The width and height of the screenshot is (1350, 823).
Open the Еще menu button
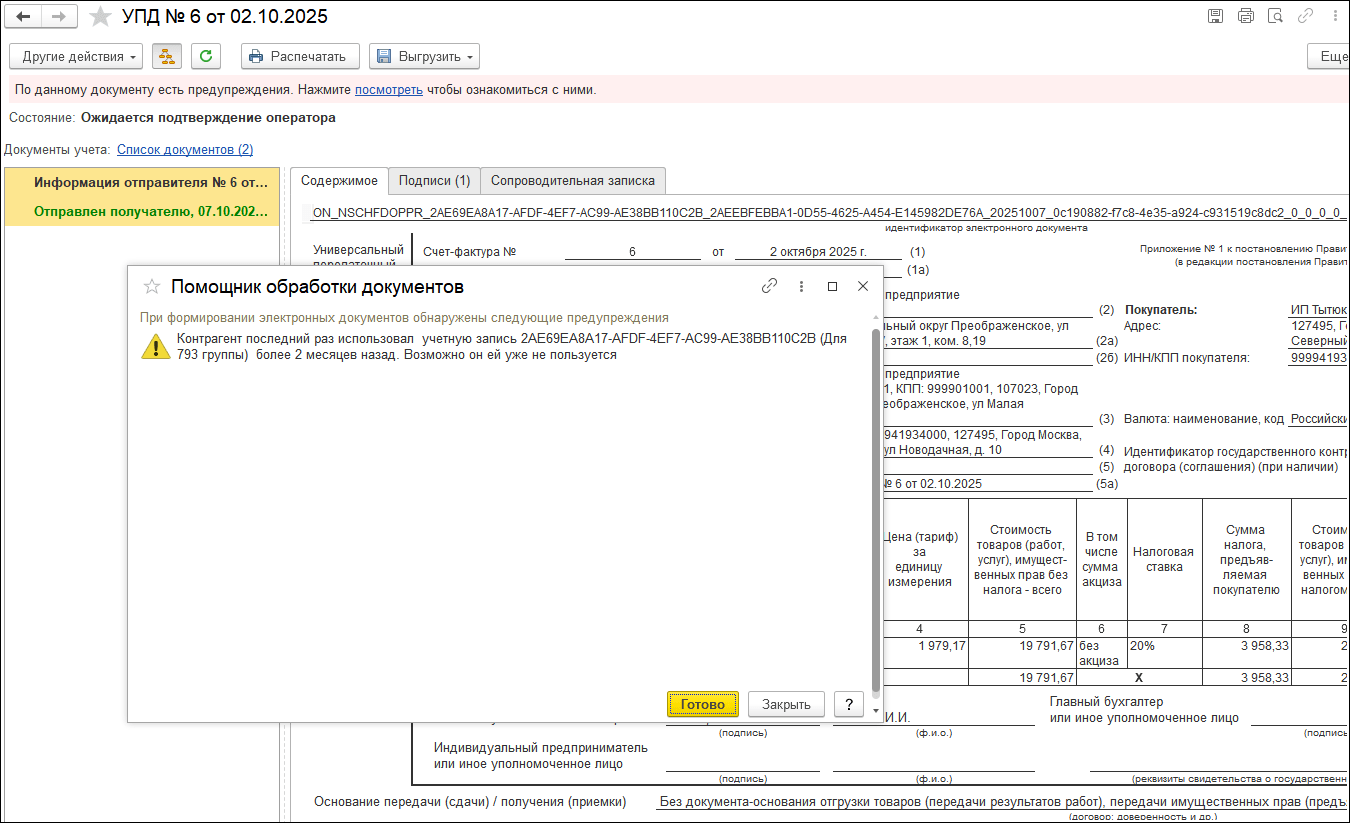coord(1332,57)
